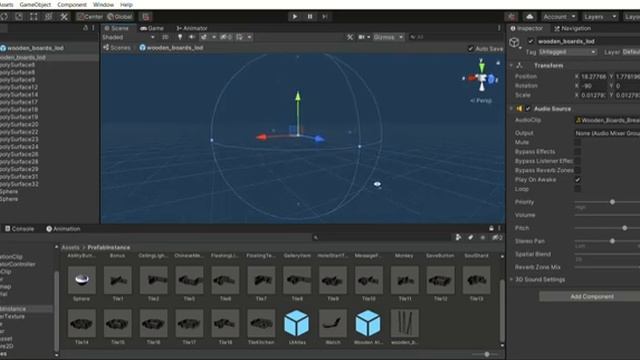This screenshot has height=360, width=640.
Task: Click the search by label icon
Action: click(x=471, y=237)
